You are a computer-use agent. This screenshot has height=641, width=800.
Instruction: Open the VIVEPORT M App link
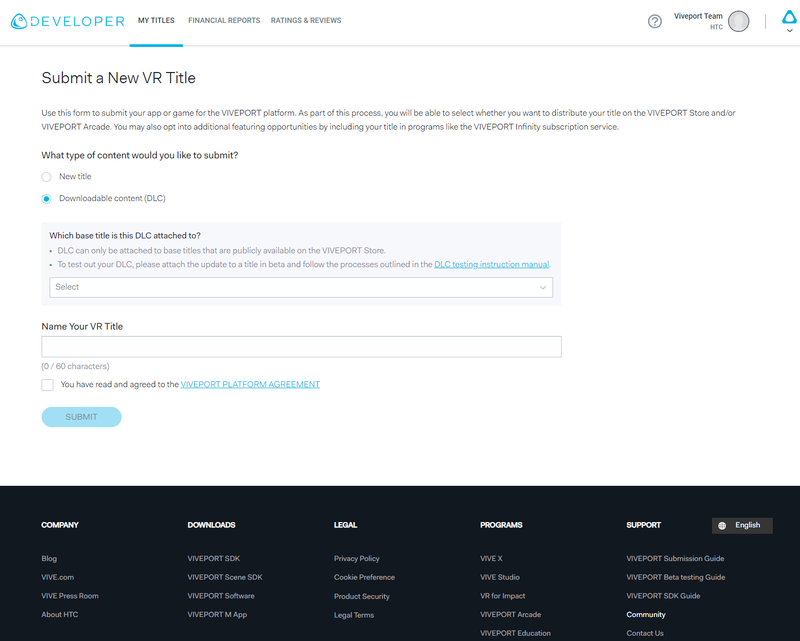pos(217,614)
